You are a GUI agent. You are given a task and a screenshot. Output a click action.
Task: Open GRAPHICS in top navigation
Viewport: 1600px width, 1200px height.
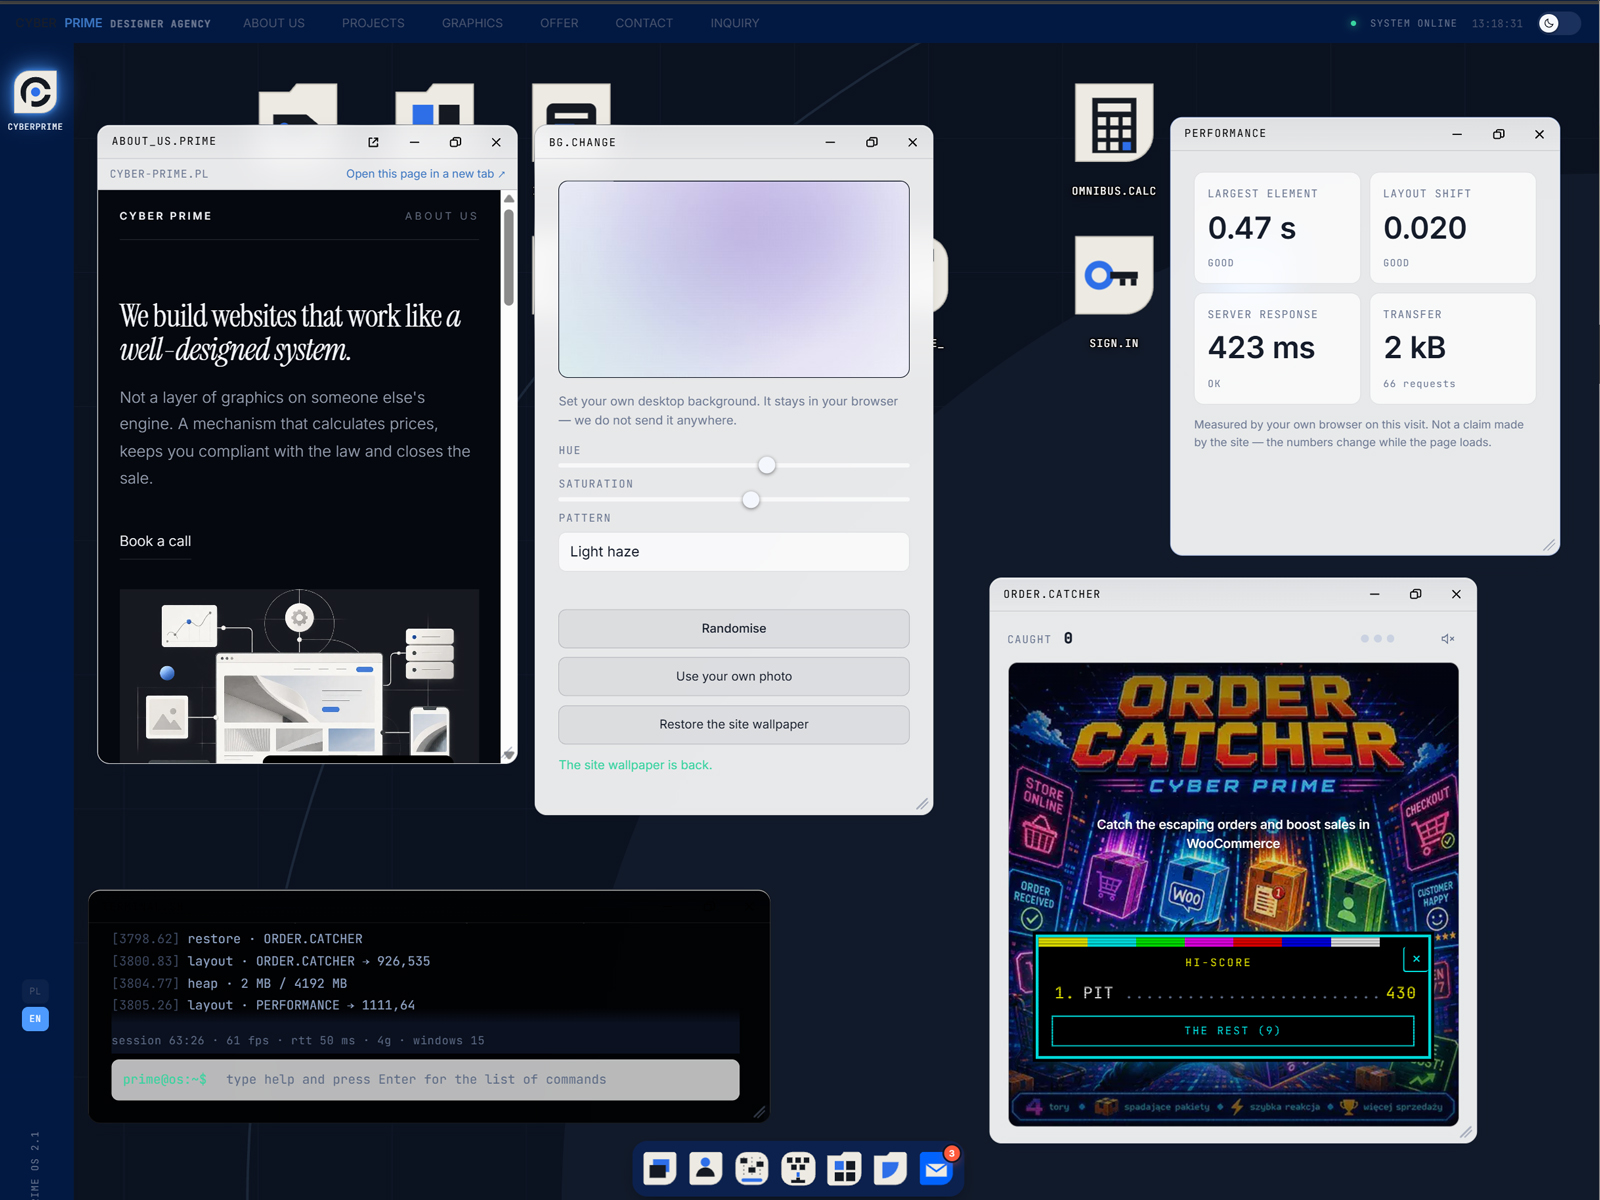coord(472,23)
